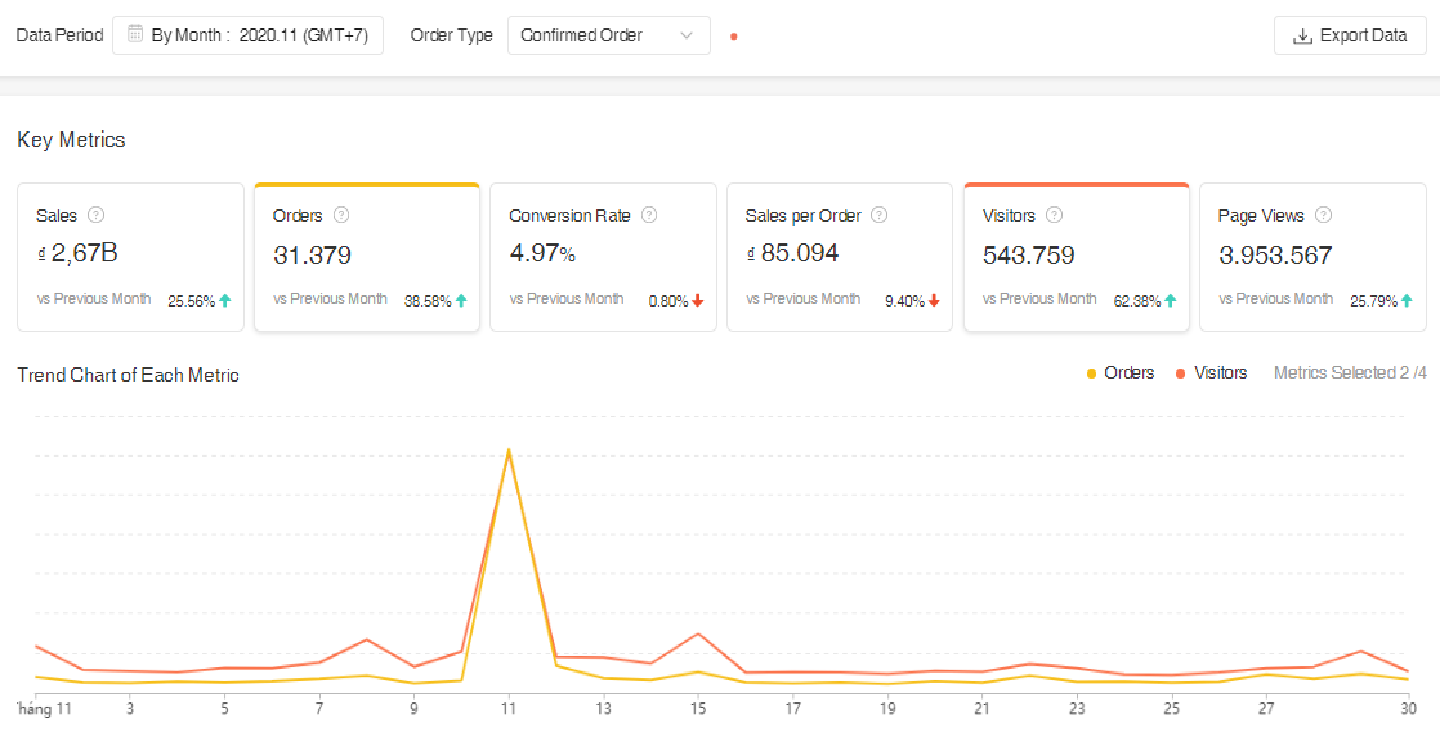Click the Visitors value 543.759
The image size is (1441, 743).
(x=1029, y=255)
